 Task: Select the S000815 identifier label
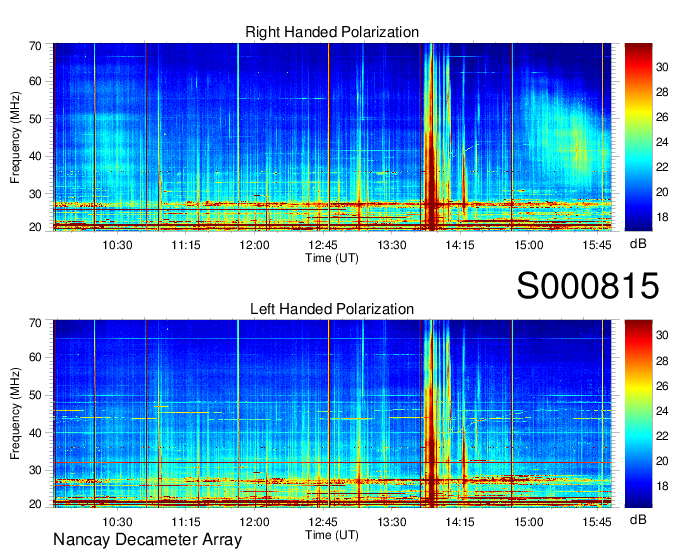pyautogui.click(x=588, y=286)
